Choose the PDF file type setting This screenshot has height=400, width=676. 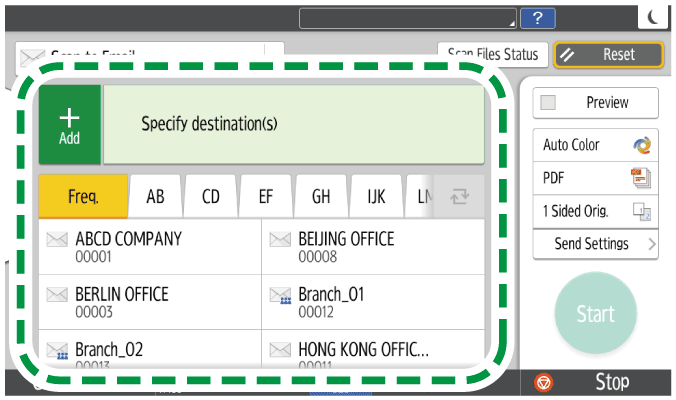point(595,177)
